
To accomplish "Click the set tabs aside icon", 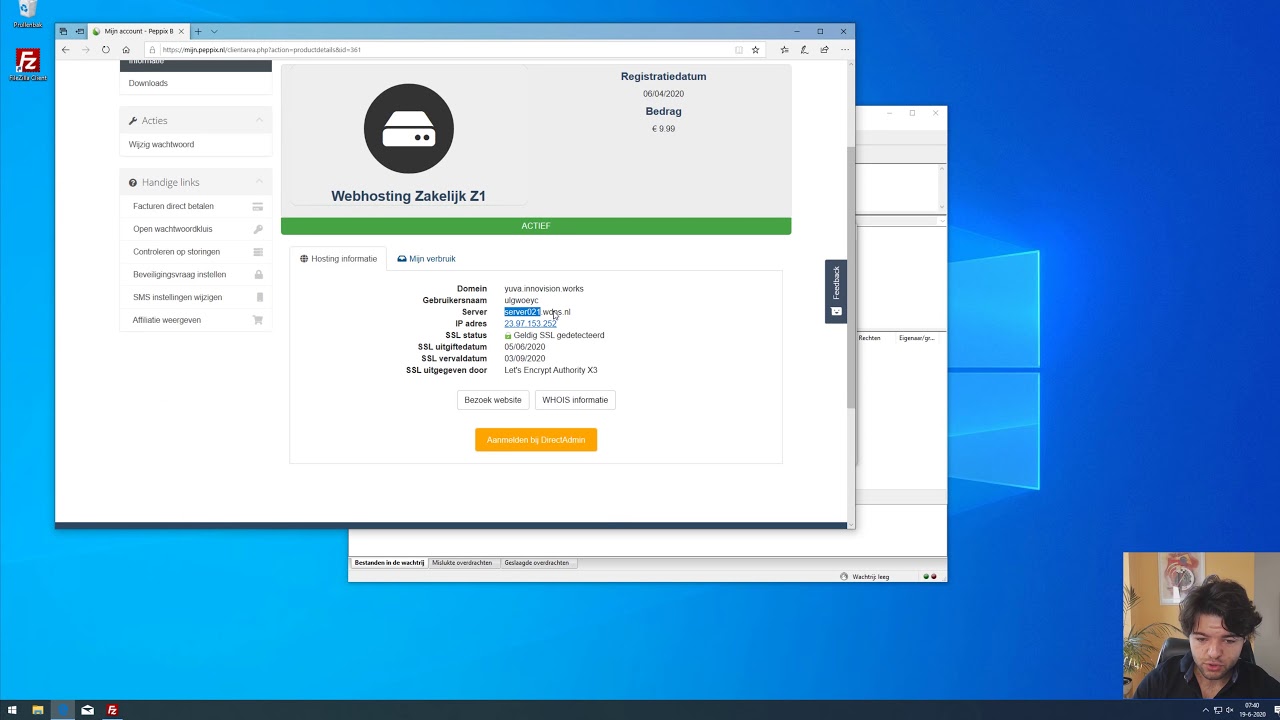I will click(x=80, y=31).
